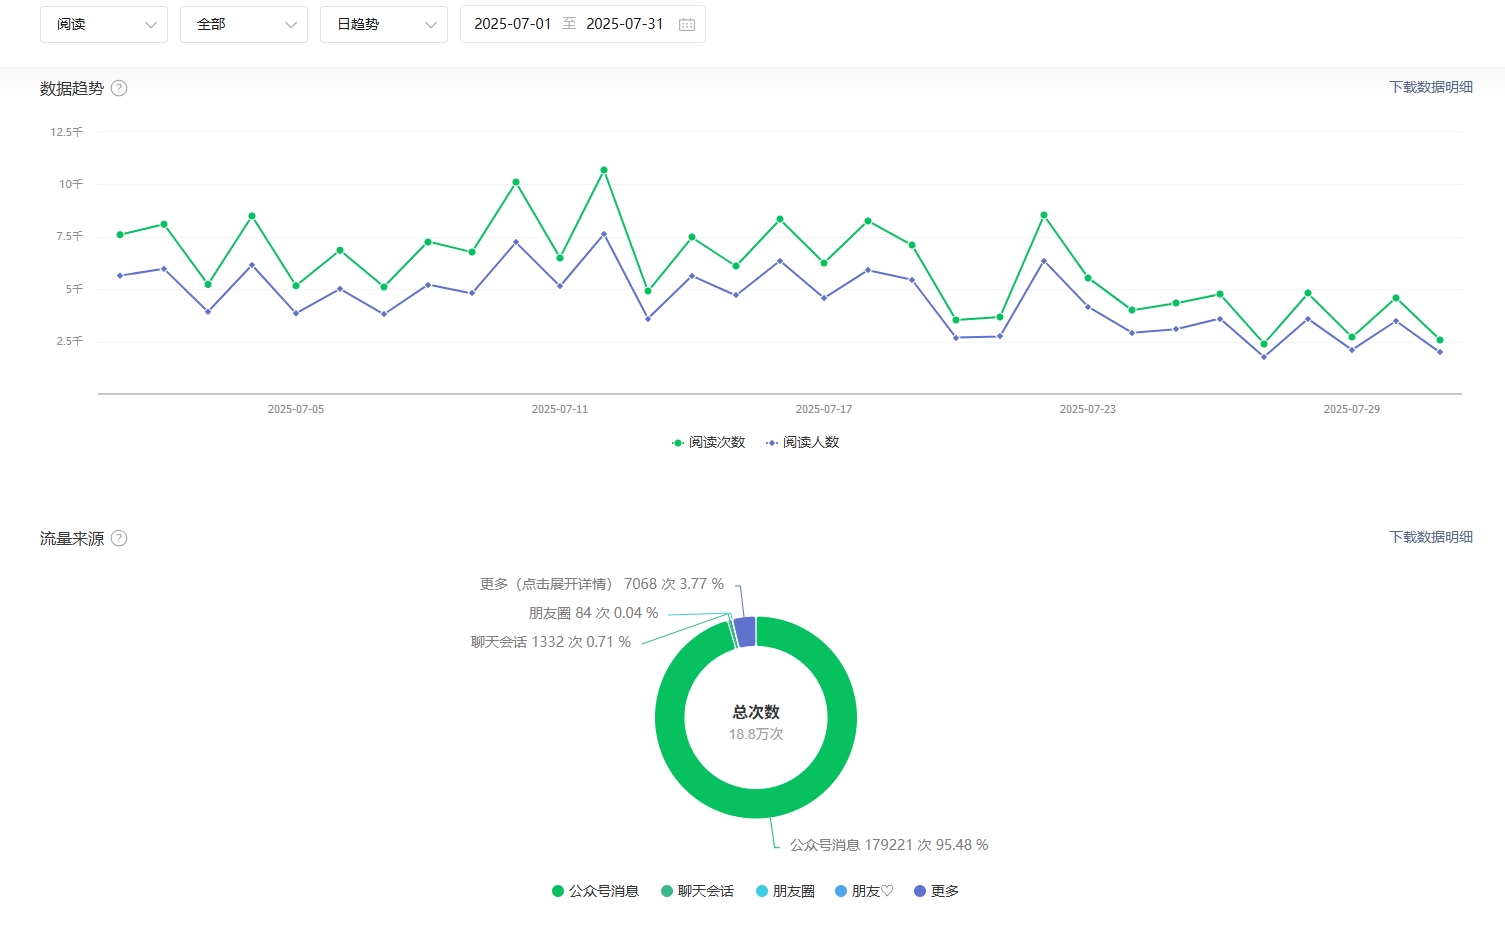Toggle 阅读次数 series in chart legend
1505x932 pixels.
[708, 442]
